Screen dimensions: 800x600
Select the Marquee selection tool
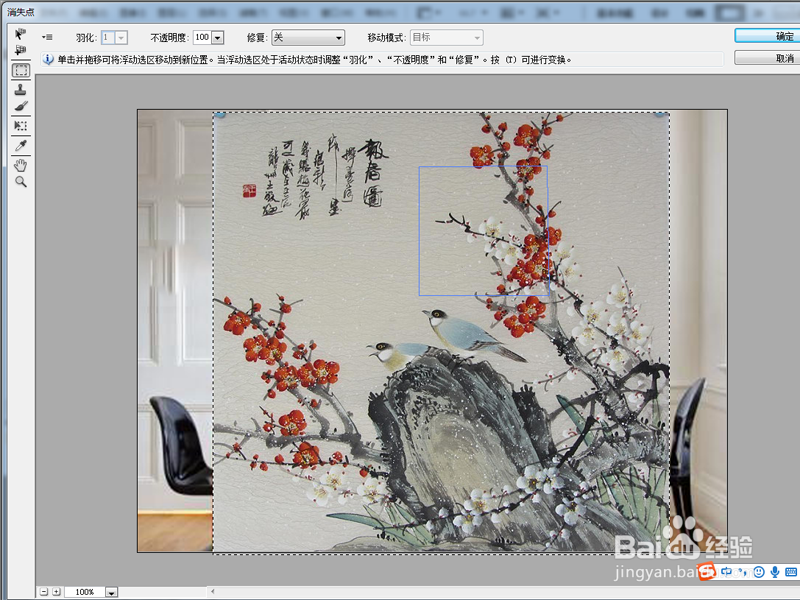click(21, 70)
